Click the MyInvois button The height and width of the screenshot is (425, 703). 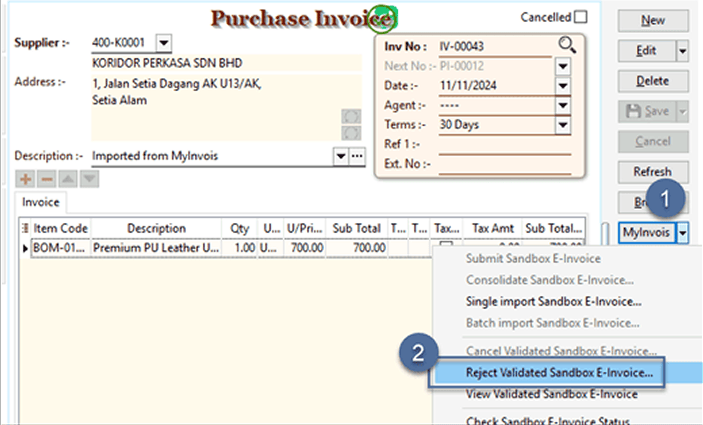click(x=647, y=233)
